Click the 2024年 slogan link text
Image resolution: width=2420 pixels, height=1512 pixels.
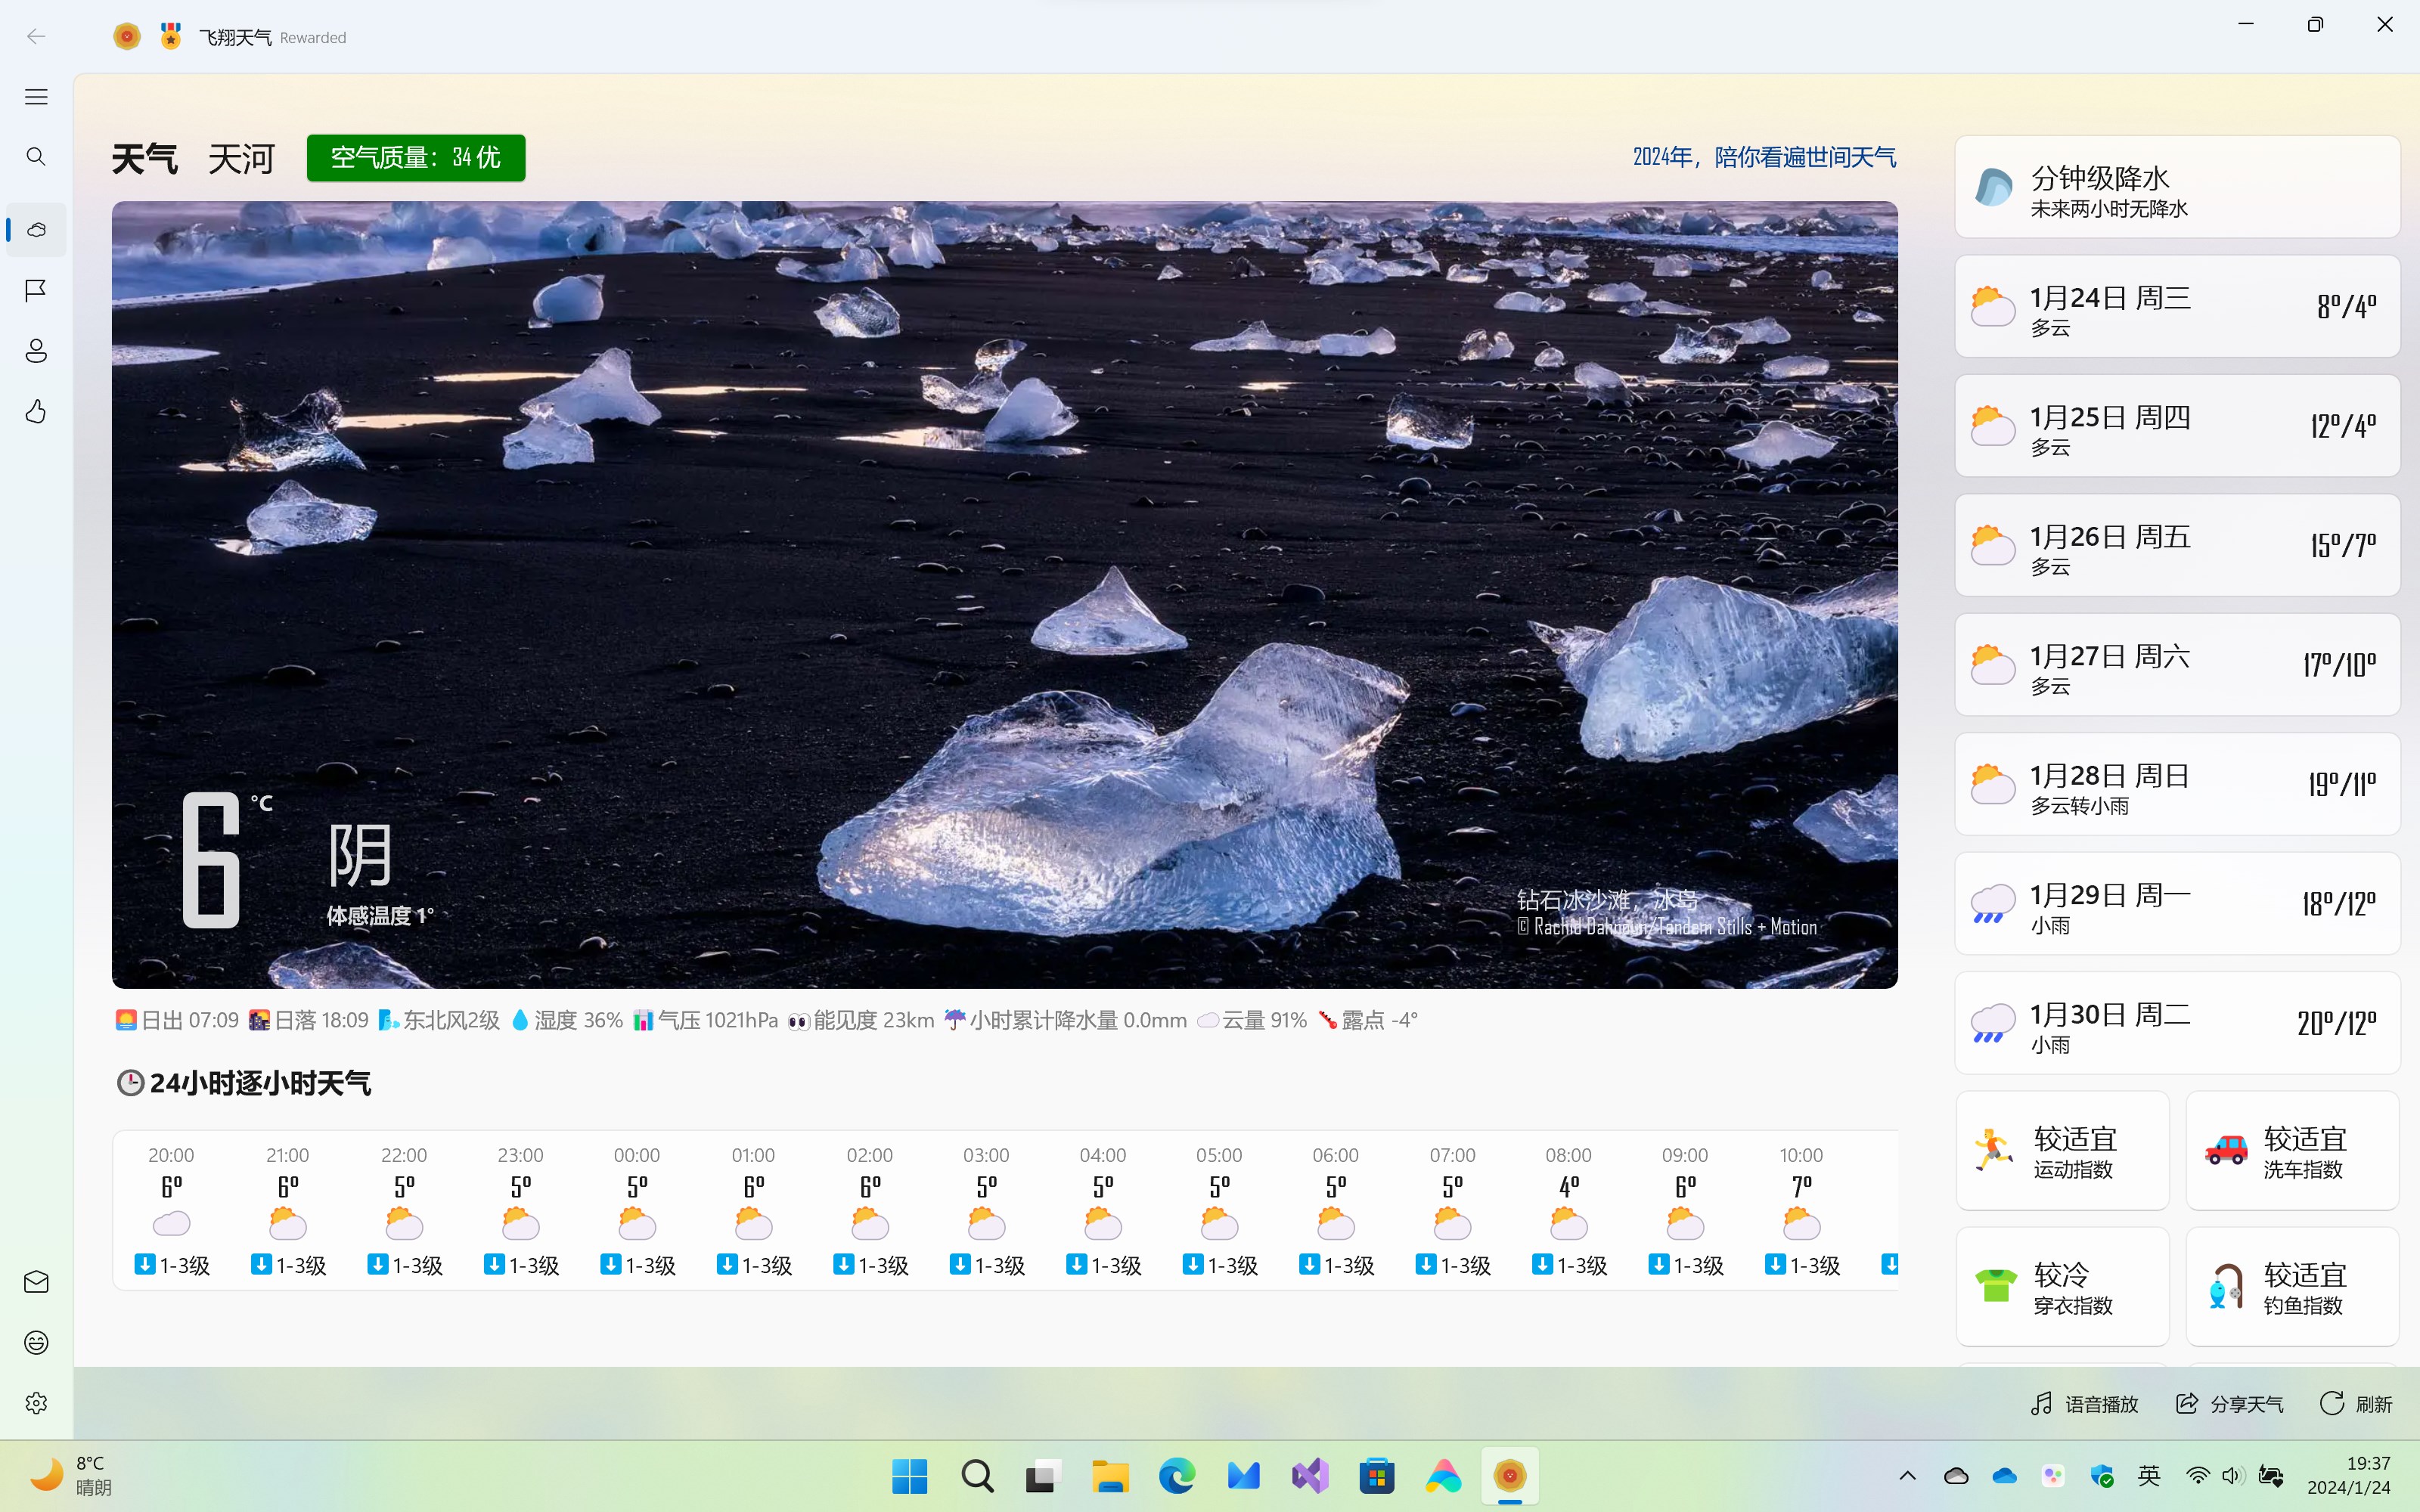click(1764, 157)
